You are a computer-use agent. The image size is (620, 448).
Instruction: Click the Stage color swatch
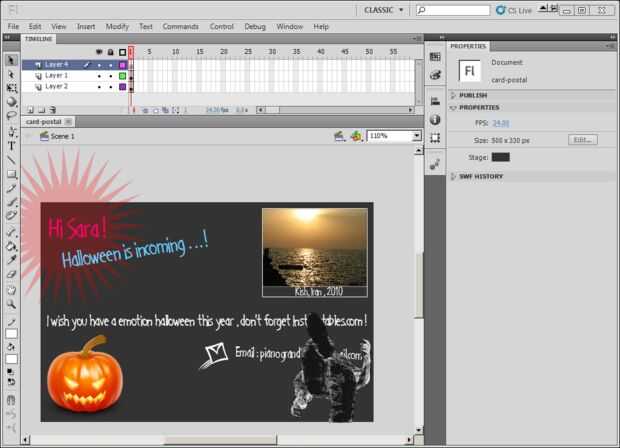[501, 157]
